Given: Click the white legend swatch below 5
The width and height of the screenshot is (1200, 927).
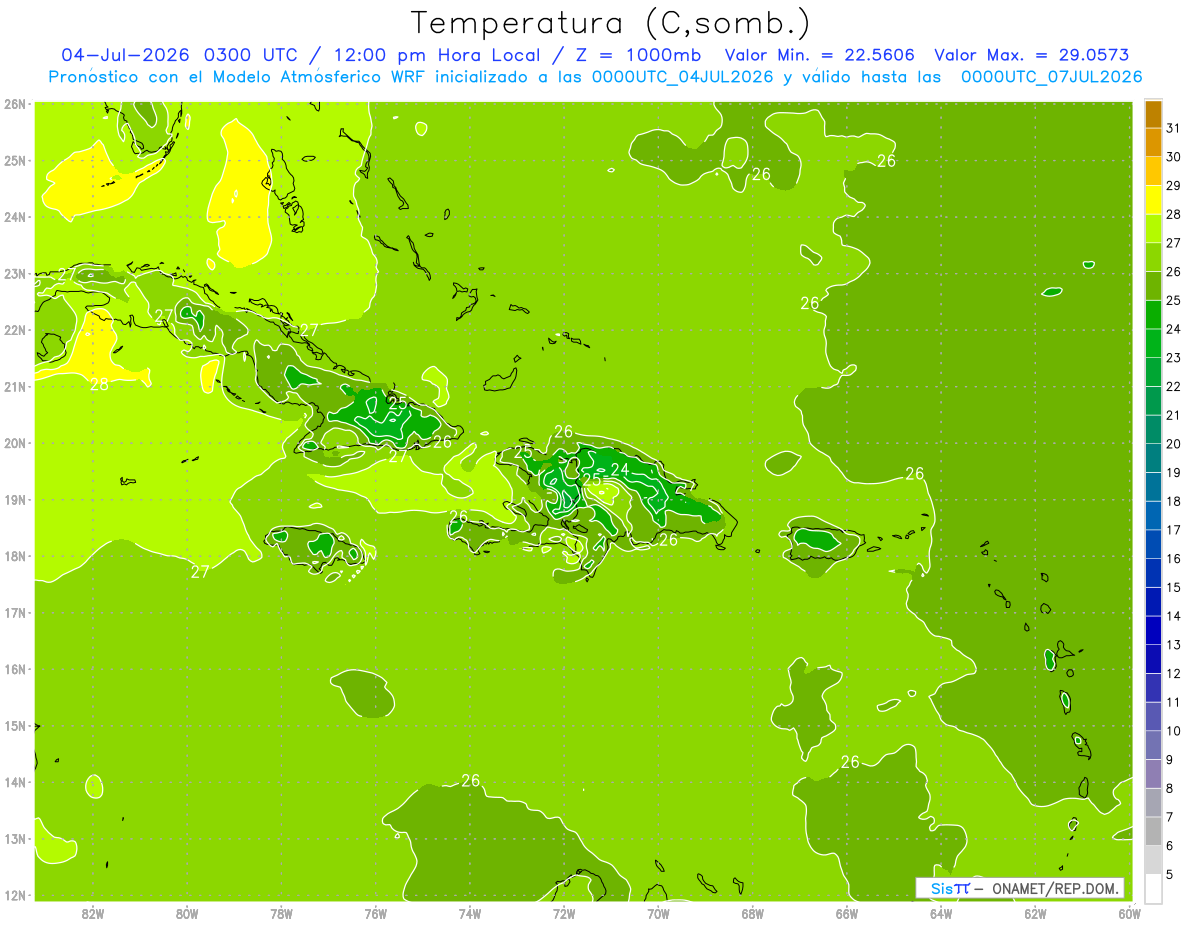Looking at the screenshot, I should click(1153, 888).
